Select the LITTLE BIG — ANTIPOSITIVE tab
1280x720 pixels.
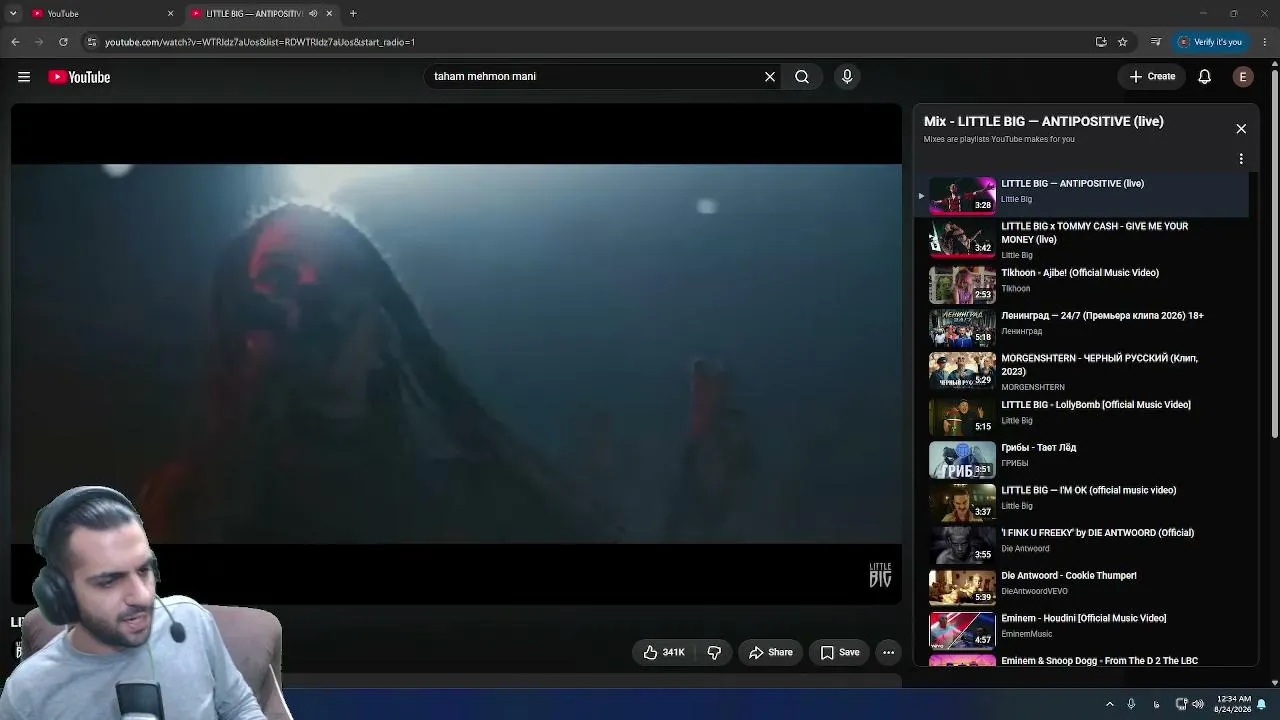tap(262, 14)
